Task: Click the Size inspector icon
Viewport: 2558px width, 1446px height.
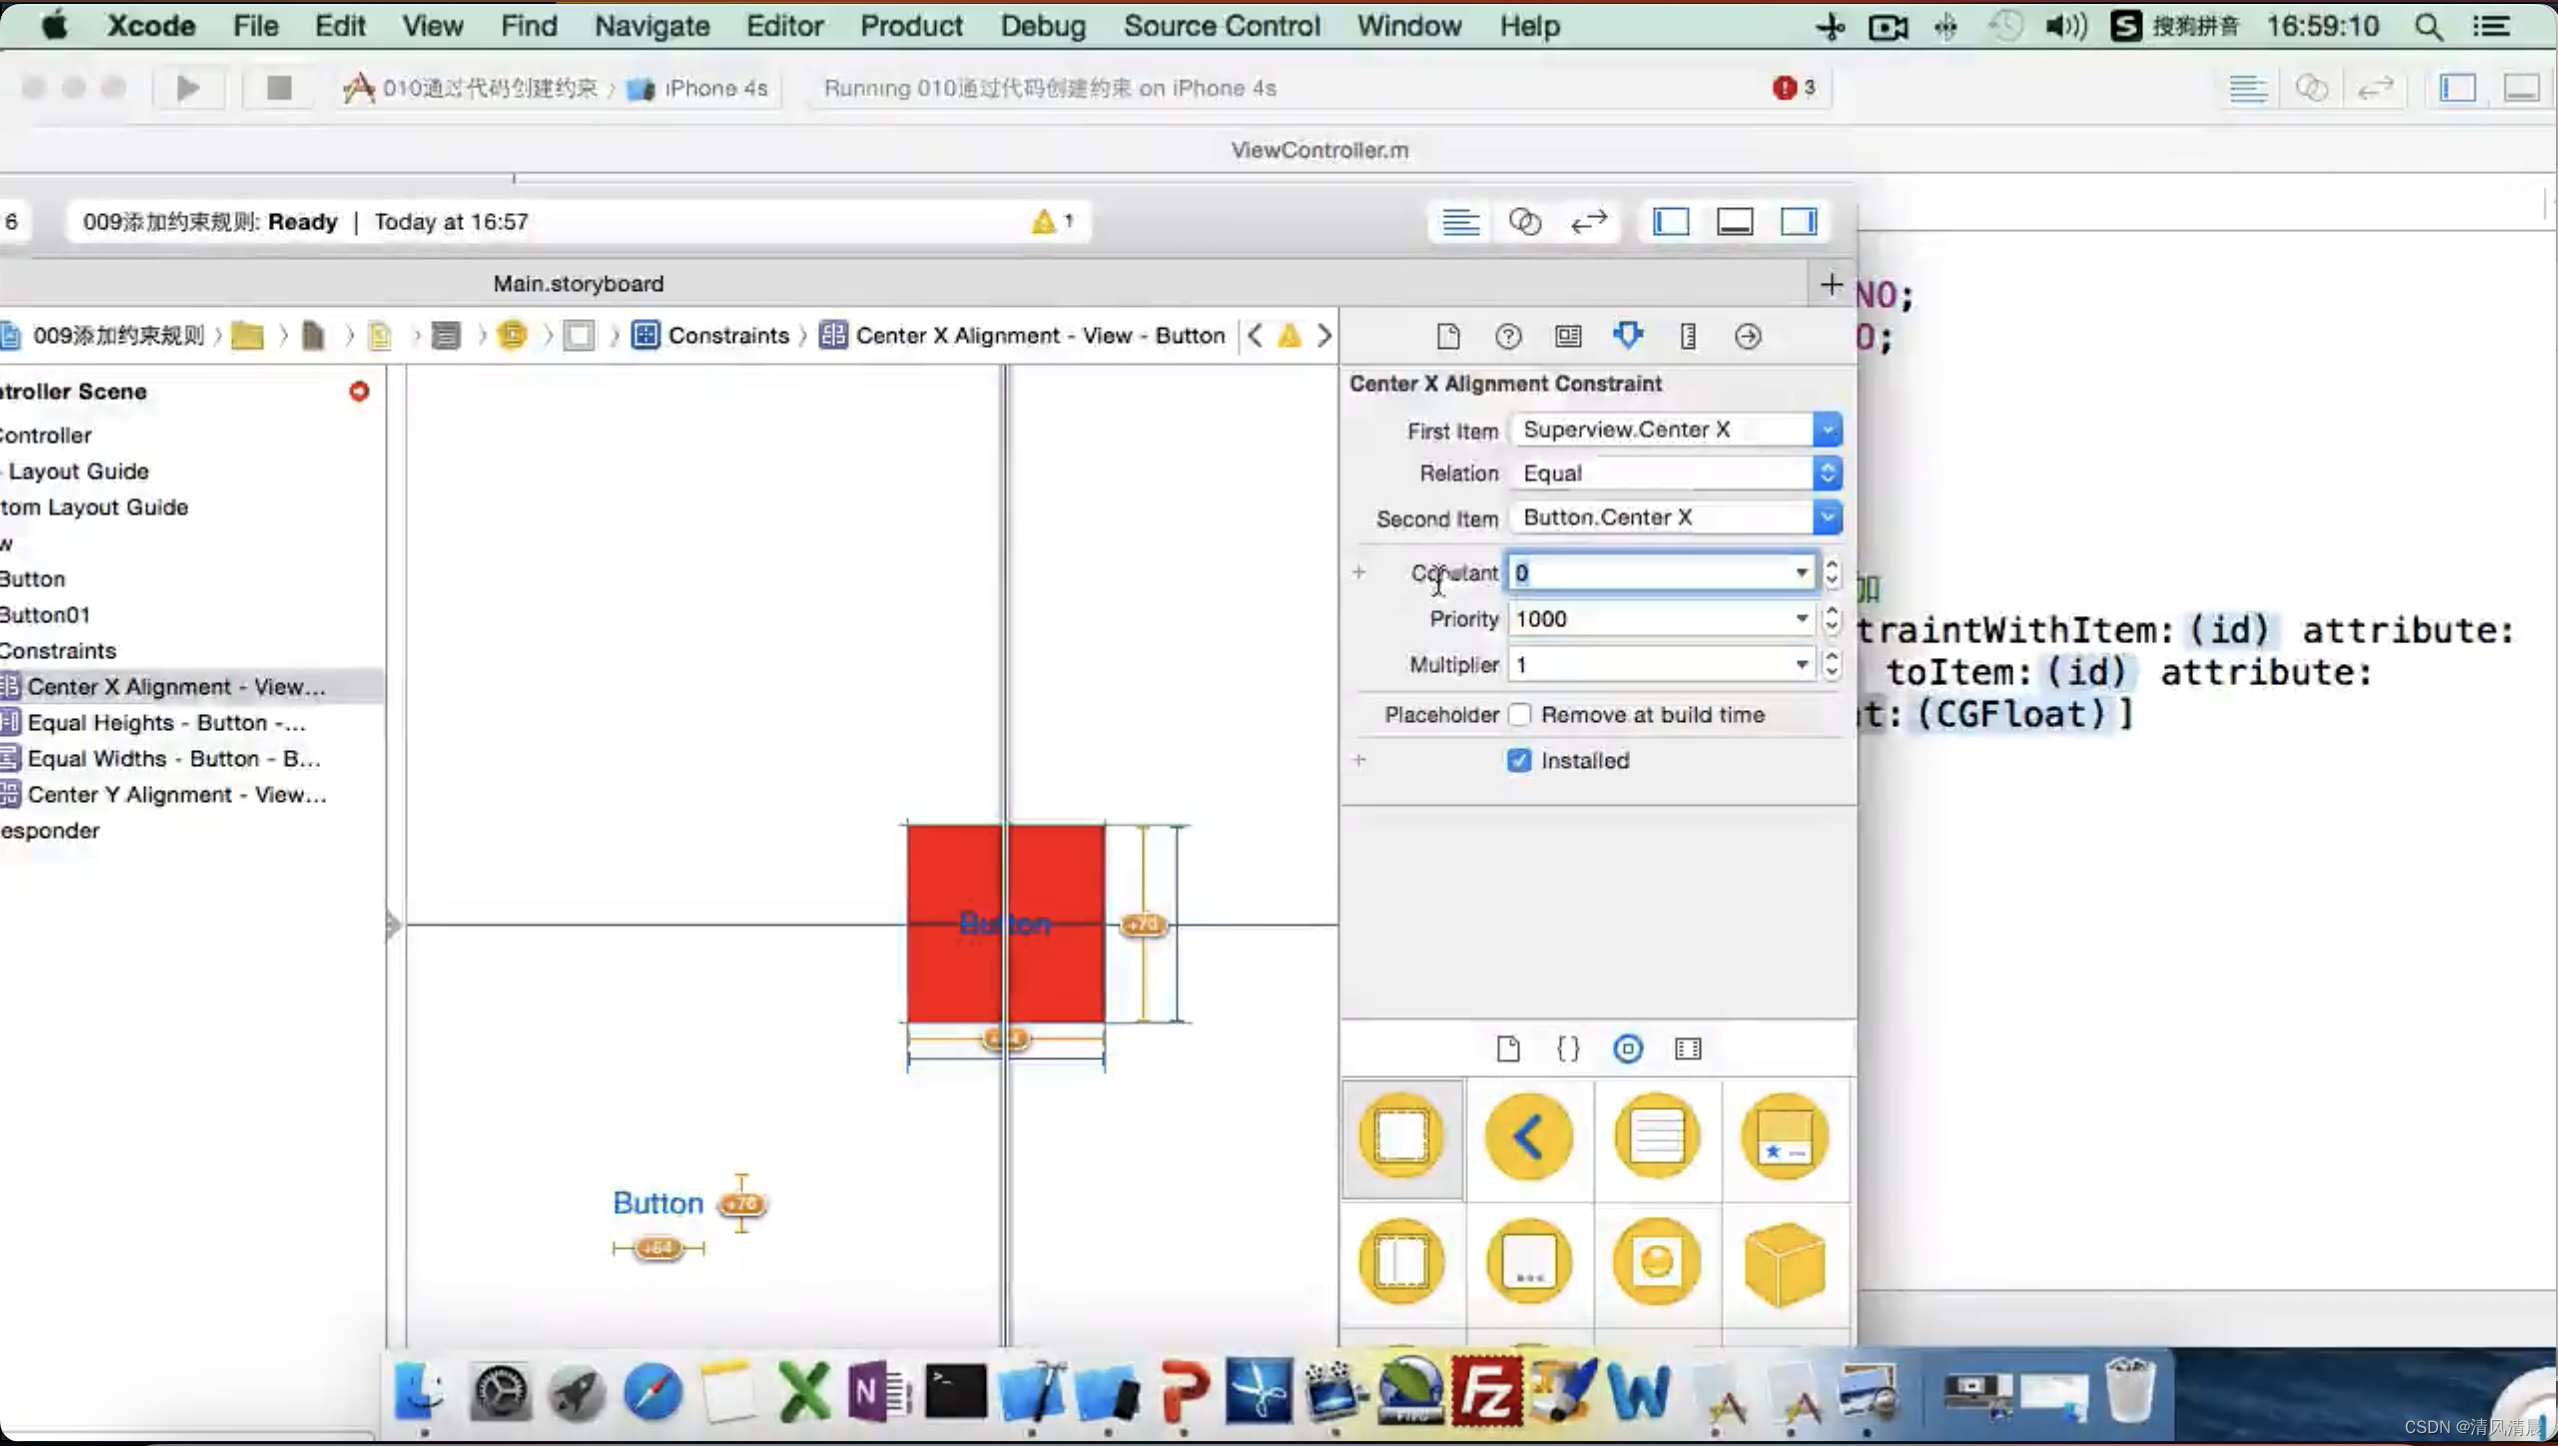Action: point(1687,336)
